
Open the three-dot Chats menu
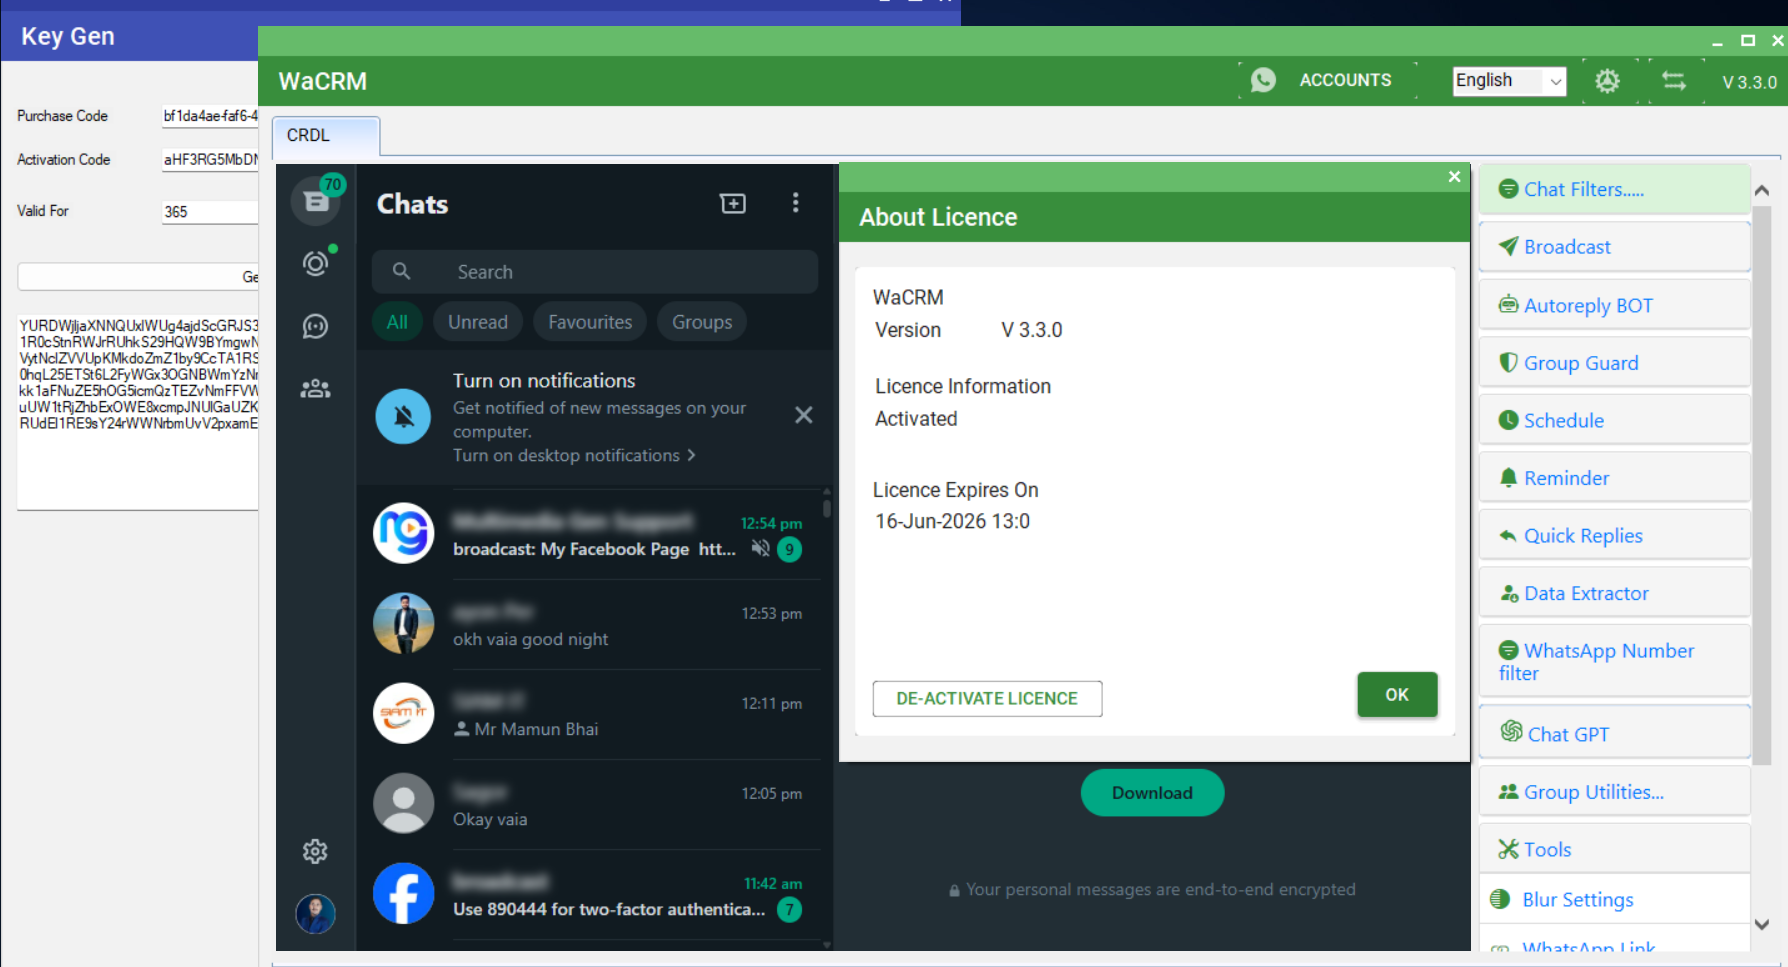pyautogui.click(x=796, y=203)
